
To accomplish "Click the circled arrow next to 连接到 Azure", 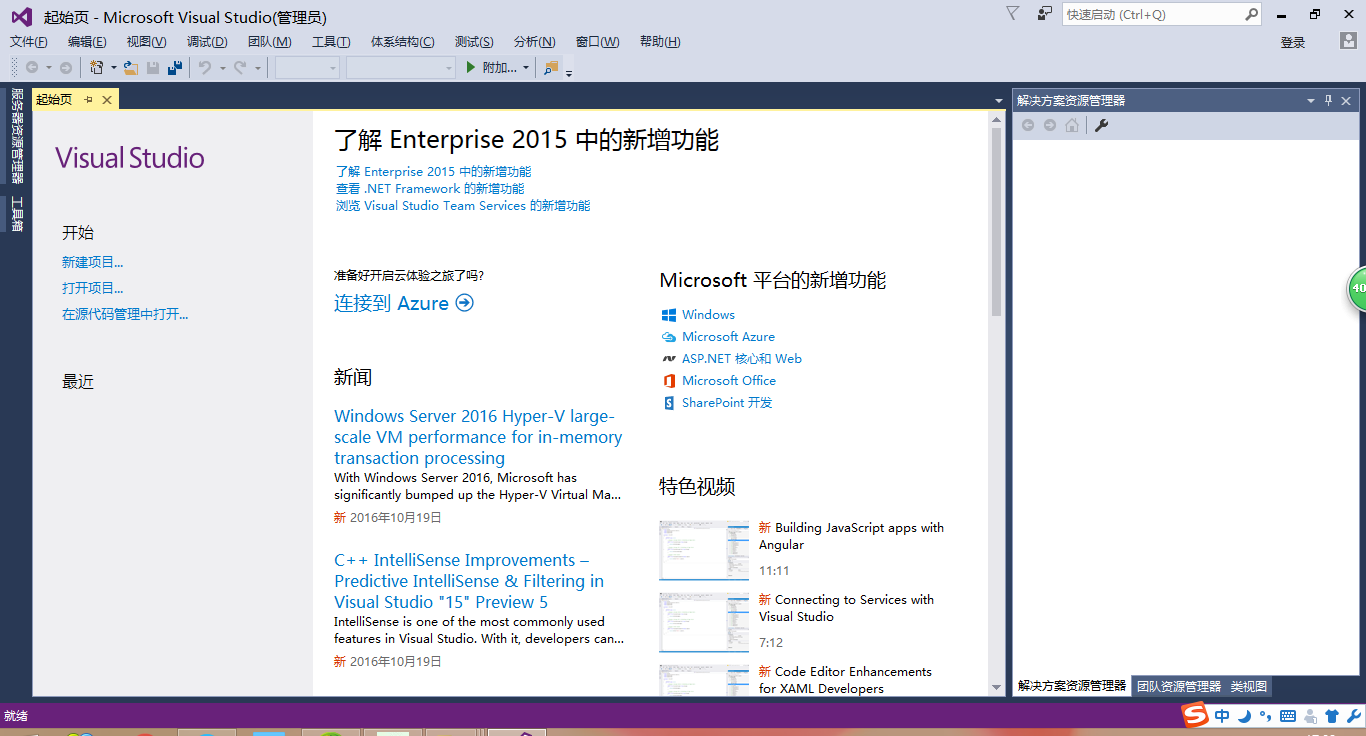I will (x=464, y=303).
